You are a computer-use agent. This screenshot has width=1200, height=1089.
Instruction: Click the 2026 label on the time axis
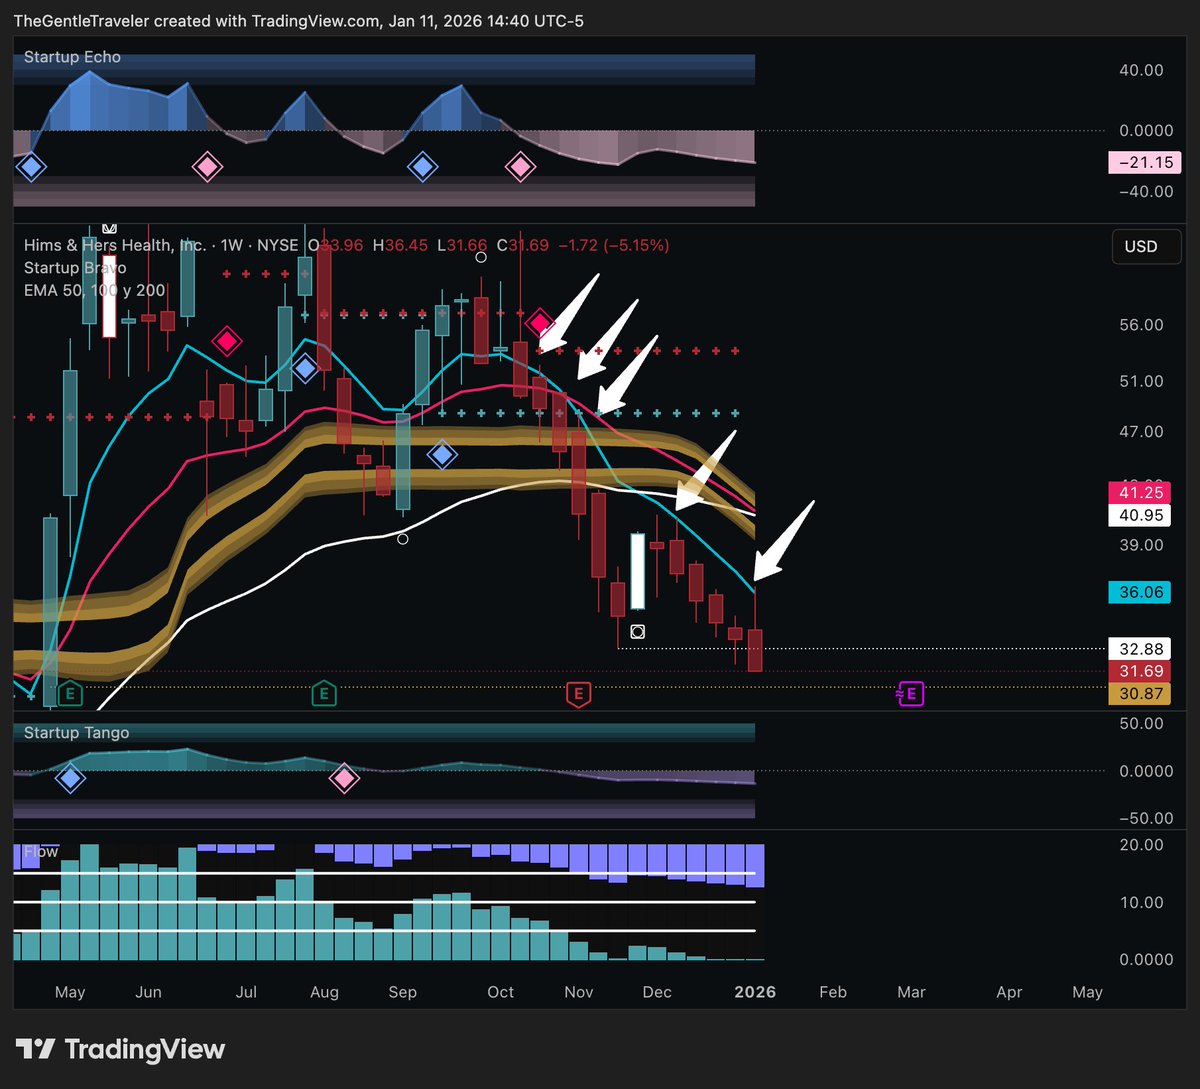755,992
